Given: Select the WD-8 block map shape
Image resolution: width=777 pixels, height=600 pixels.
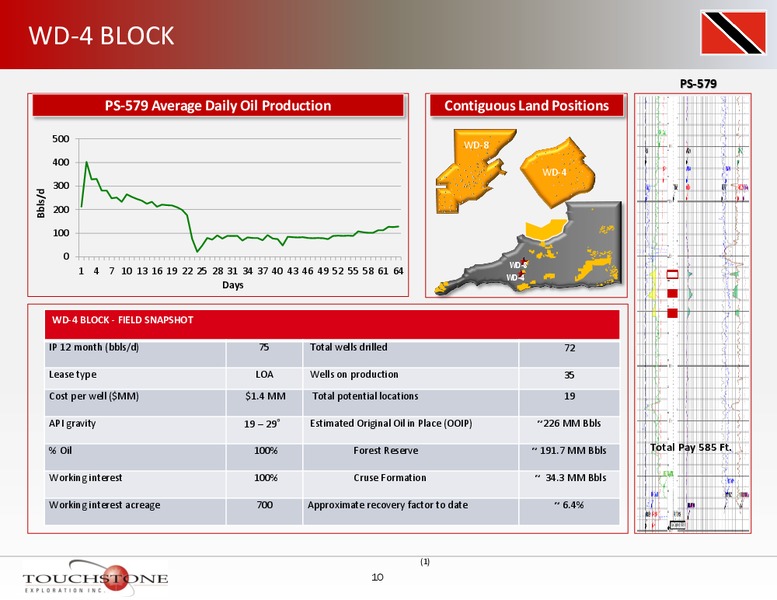Looking at the screenshot, I should [473, 171].
